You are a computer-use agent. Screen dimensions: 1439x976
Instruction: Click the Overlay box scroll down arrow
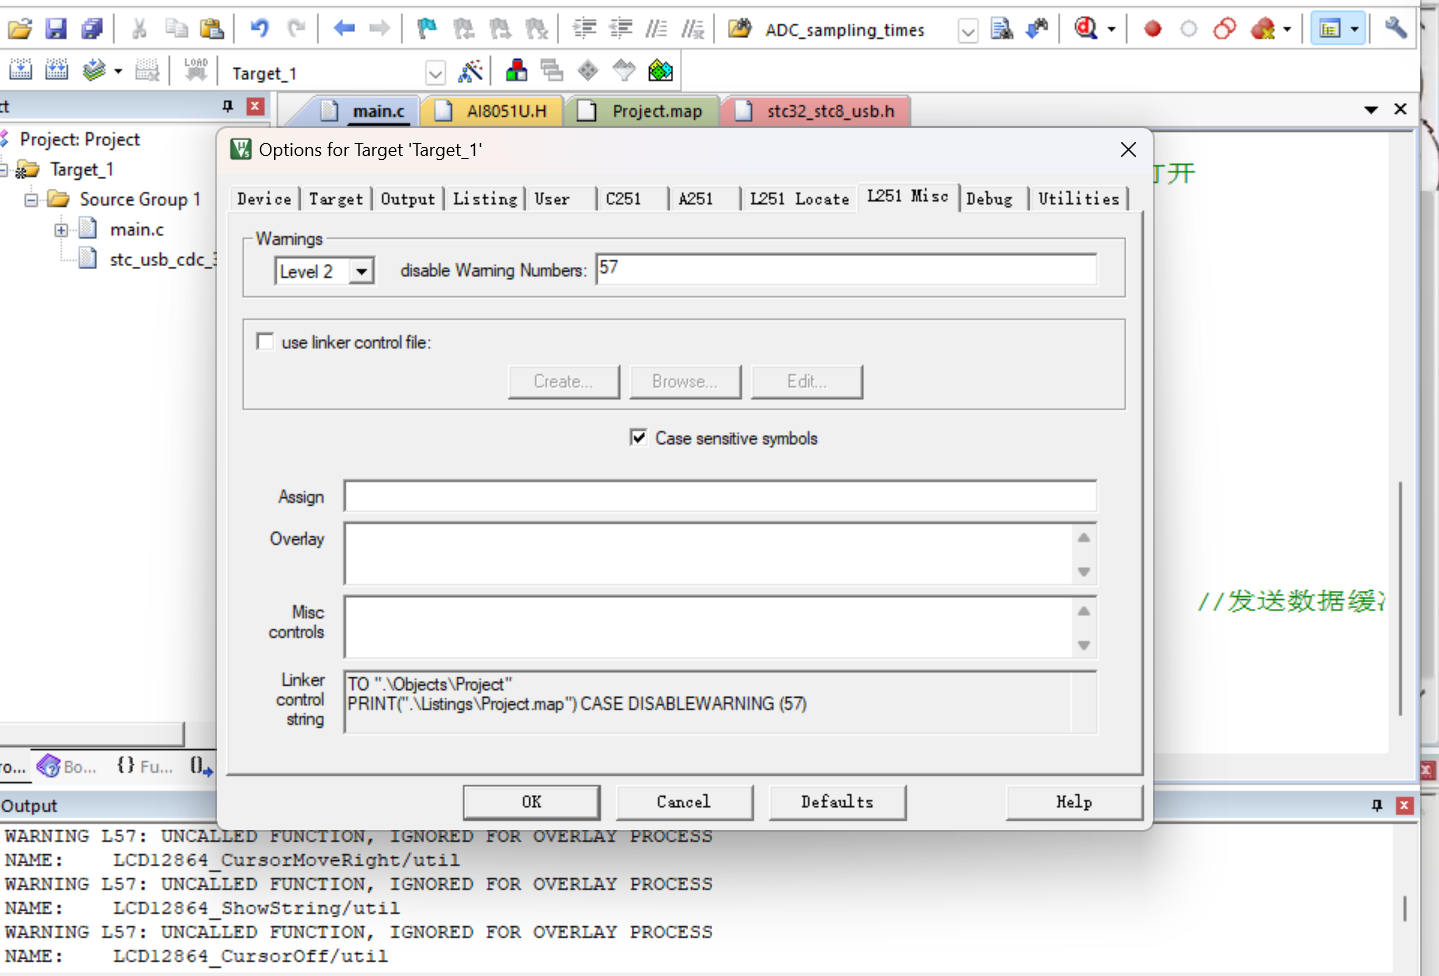click(x=1083, y=572)
